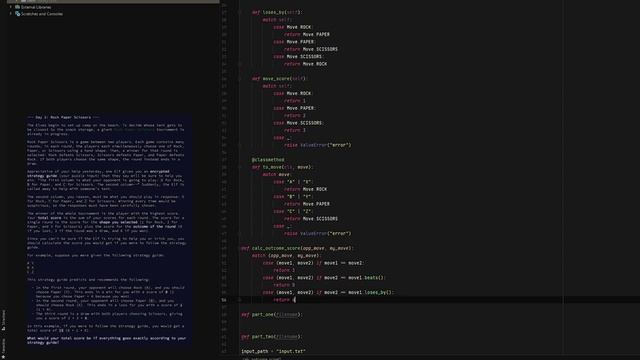The width and height of the screenshot is (640, 360).
Task: Click the 'Day 2: Rock Paper Scissors' puzzle title
Action: pos(63,117)
